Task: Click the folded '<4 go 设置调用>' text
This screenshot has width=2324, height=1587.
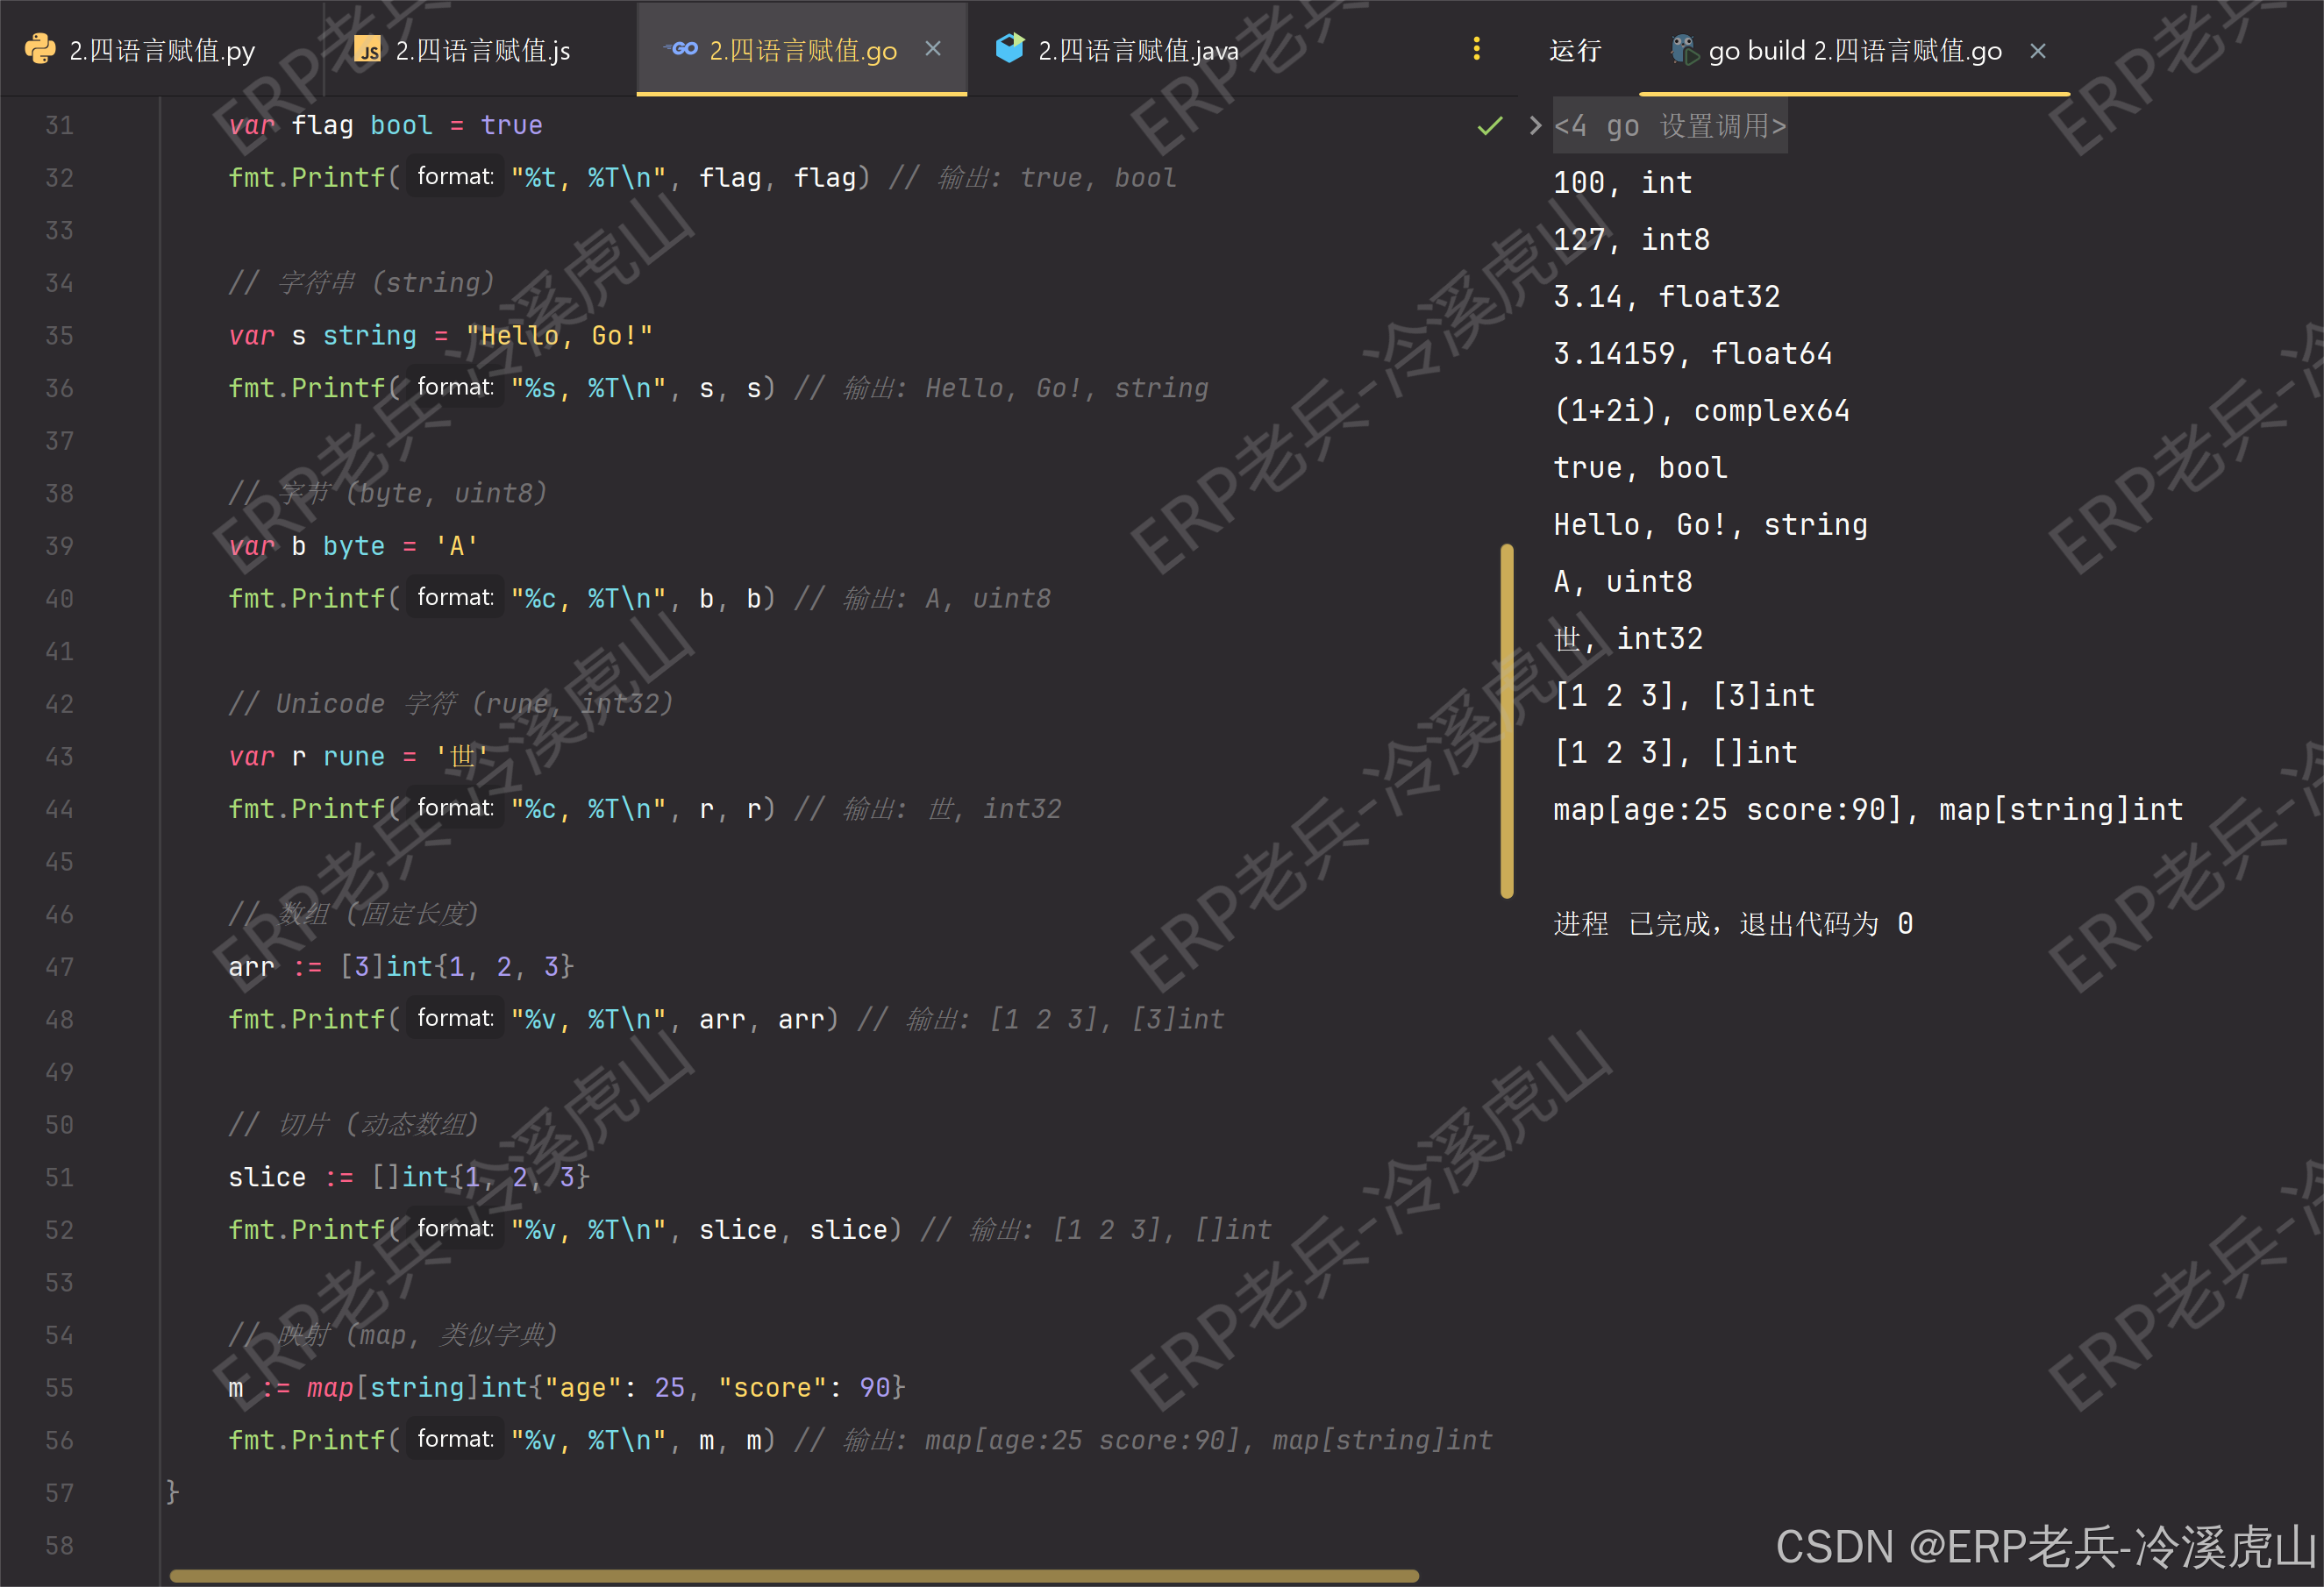Action: tap(1669, 126)
